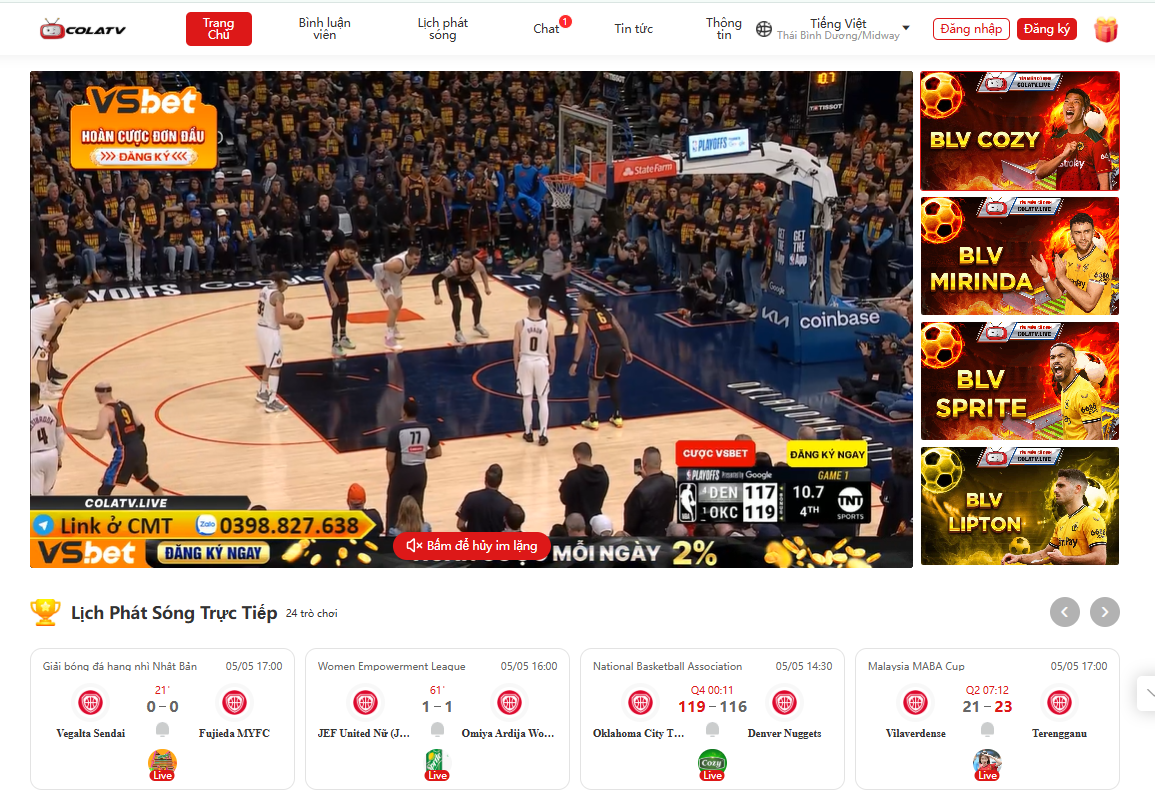Open the Chat menu item
The width and height of the screenshot is (1155, 799).
tap(547, 29)
